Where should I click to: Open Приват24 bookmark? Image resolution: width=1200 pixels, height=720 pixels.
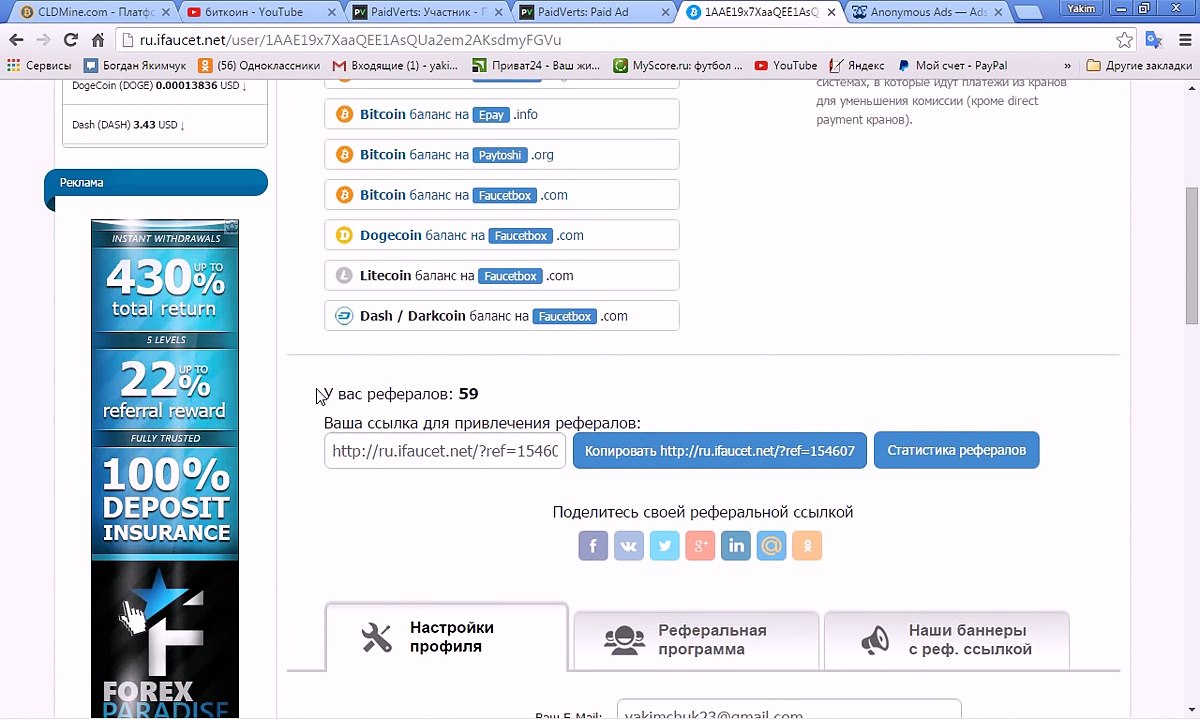(536, 65)
